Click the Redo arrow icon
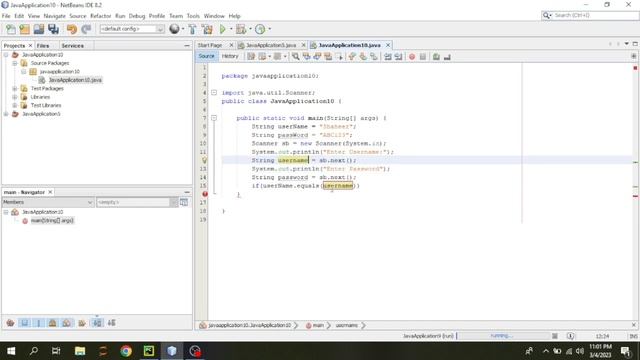Image resolution: width=640 pixels, height=360 pixels. (86, 29)
